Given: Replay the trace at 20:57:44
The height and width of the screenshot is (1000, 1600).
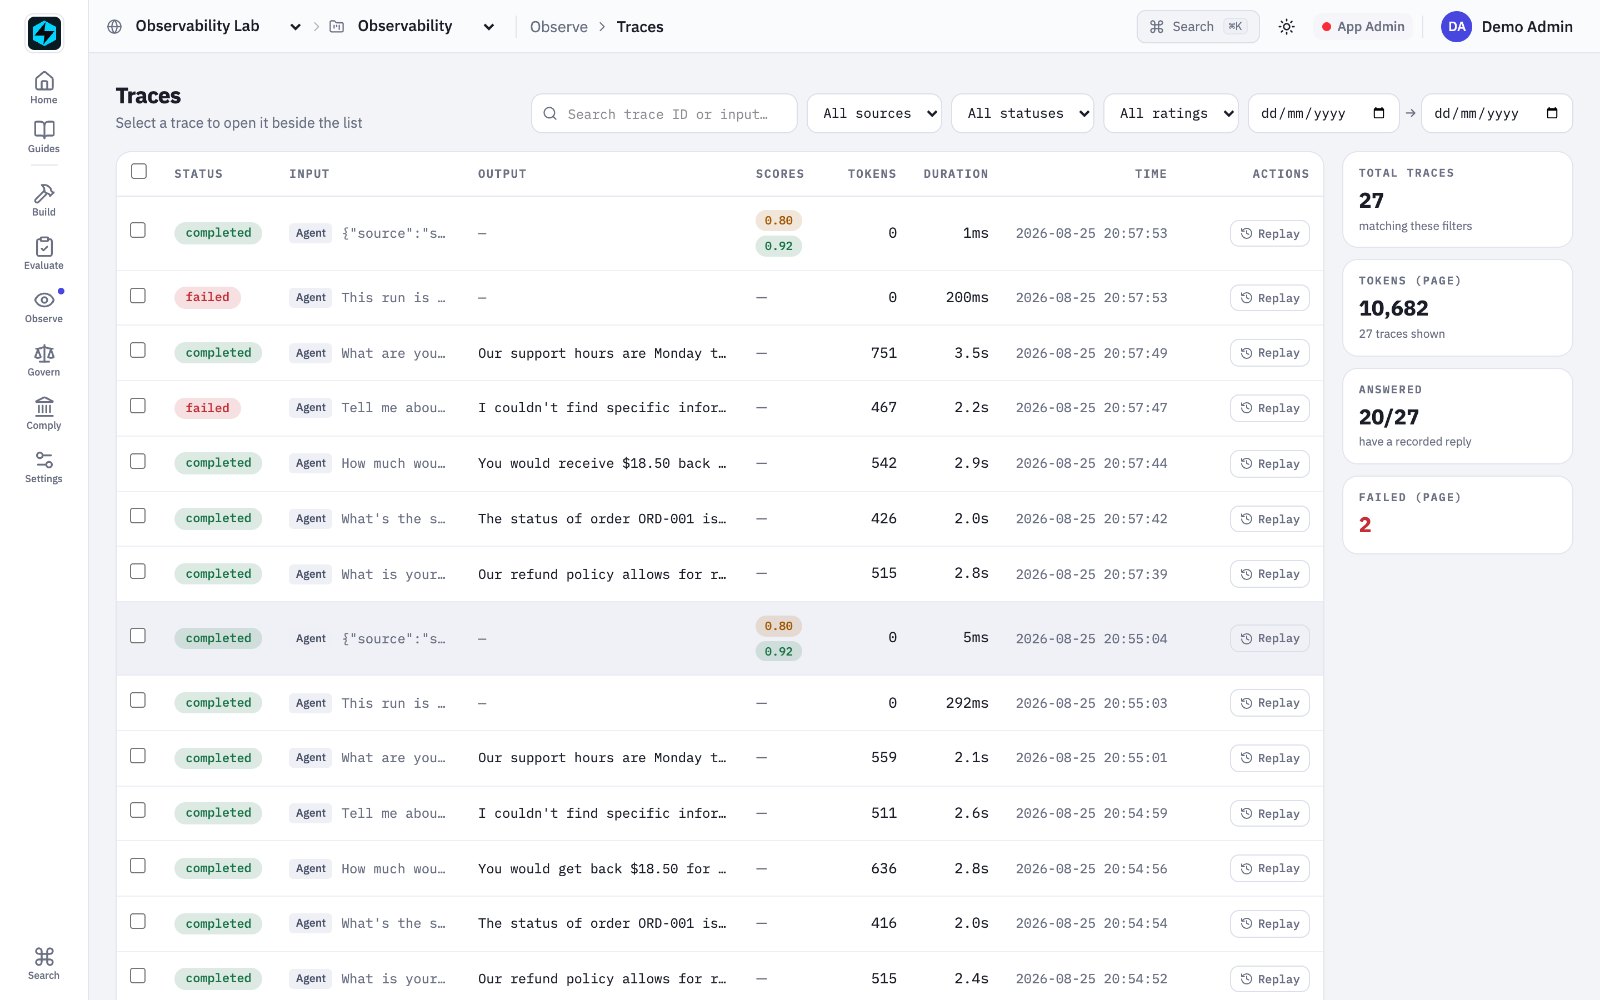Looking at the screenshot, I should [1270, 464].
